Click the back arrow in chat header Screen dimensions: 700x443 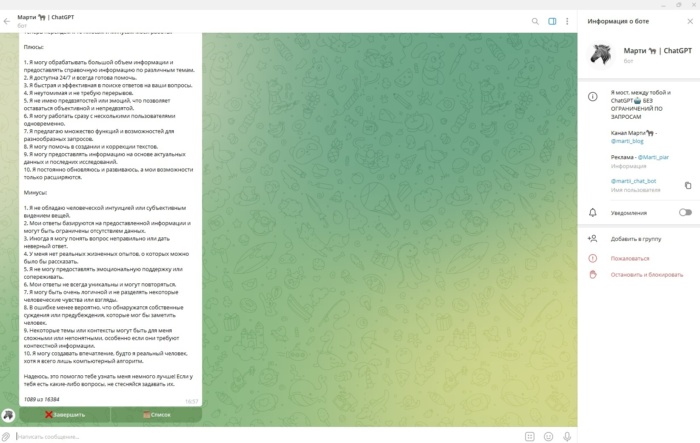tap(8, 20)
